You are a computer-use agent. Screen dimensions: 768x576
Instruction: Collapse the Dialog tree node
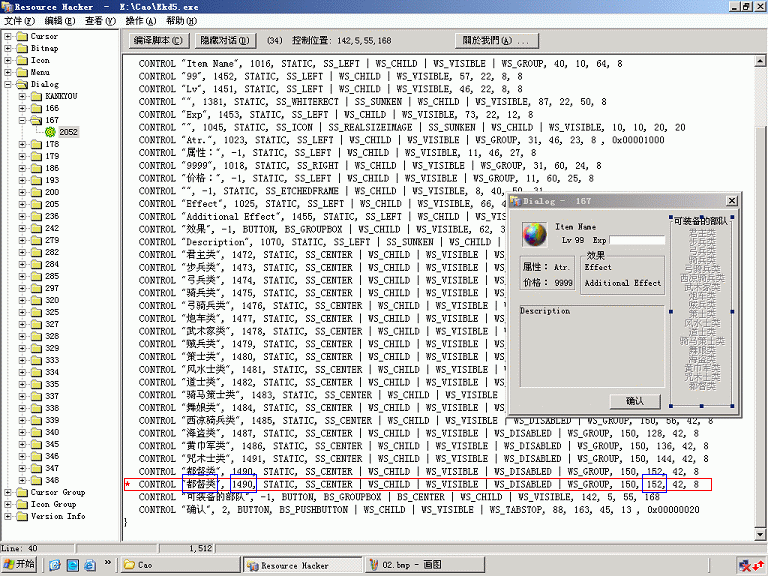click(8, 84)
